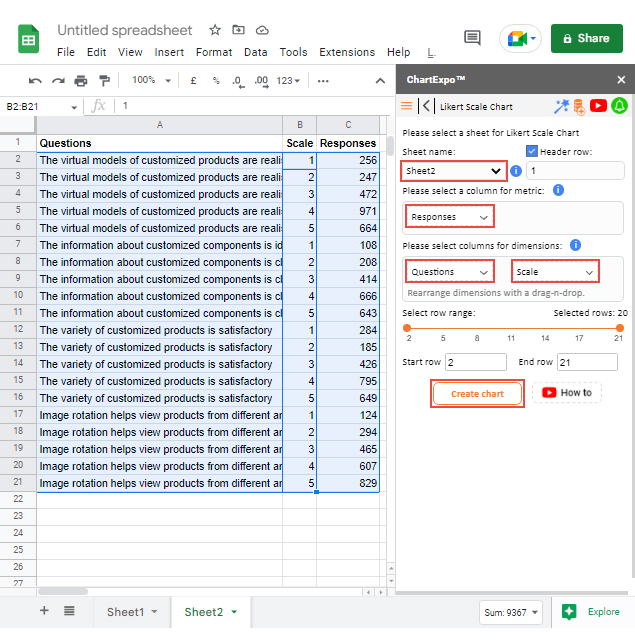Click the green notification bell icon
The width and height of the screenshot is (635, 642).
click(619, 106)
